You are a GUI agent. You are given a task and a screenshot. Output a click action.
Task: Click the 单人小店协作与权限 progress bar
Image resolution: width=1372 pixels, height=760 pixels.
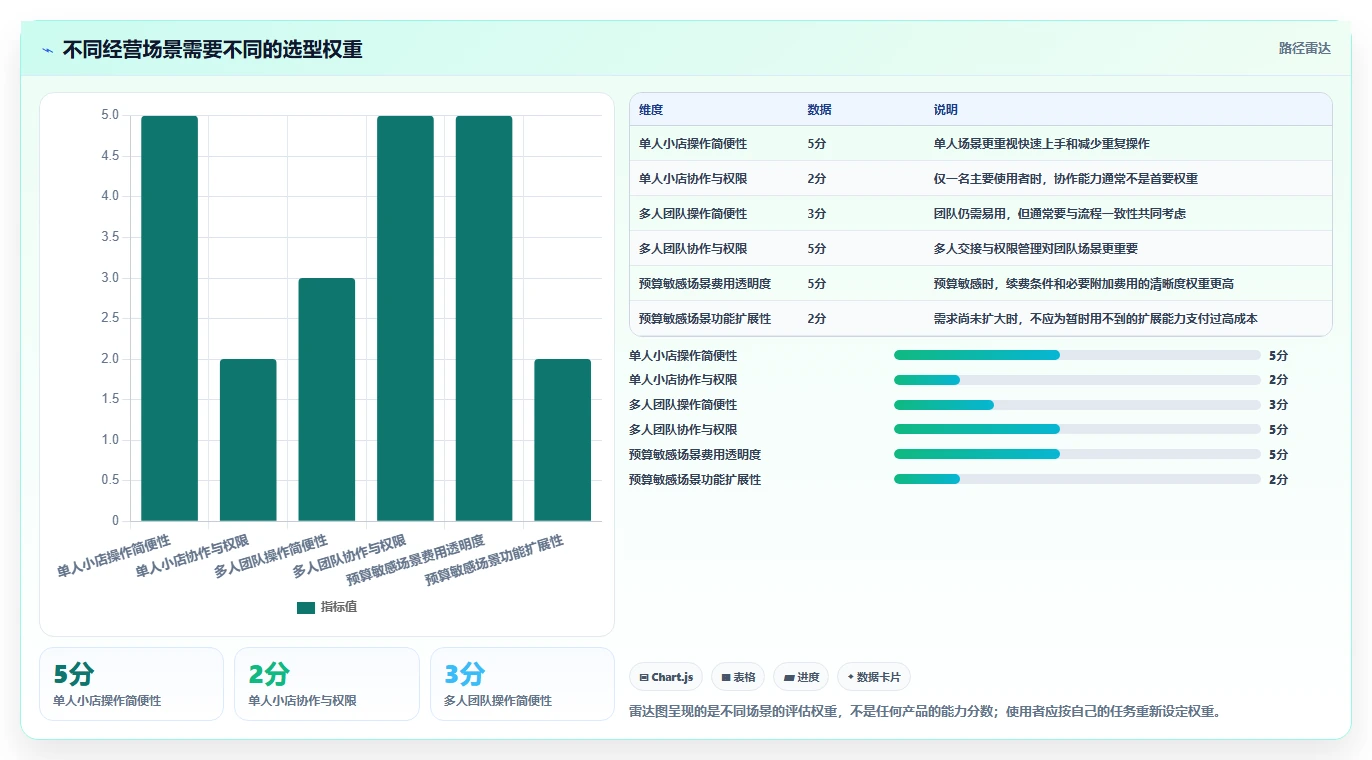[1077, 380]
